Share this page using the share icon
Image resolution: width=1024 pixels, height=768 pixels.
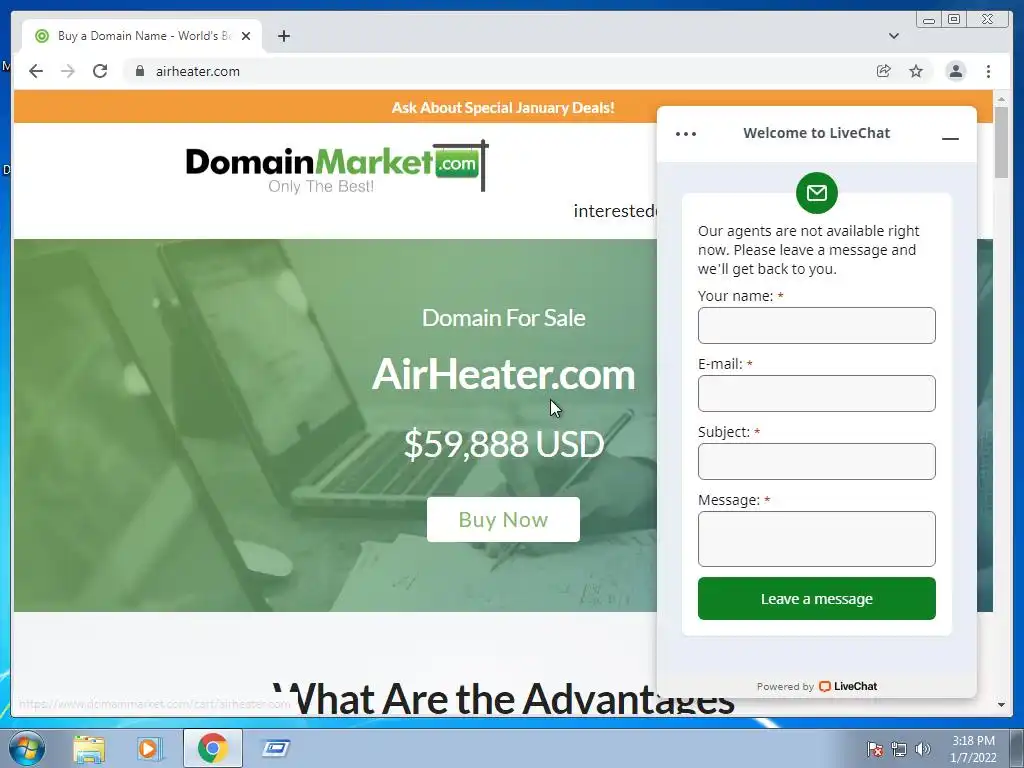click(884, 71)
